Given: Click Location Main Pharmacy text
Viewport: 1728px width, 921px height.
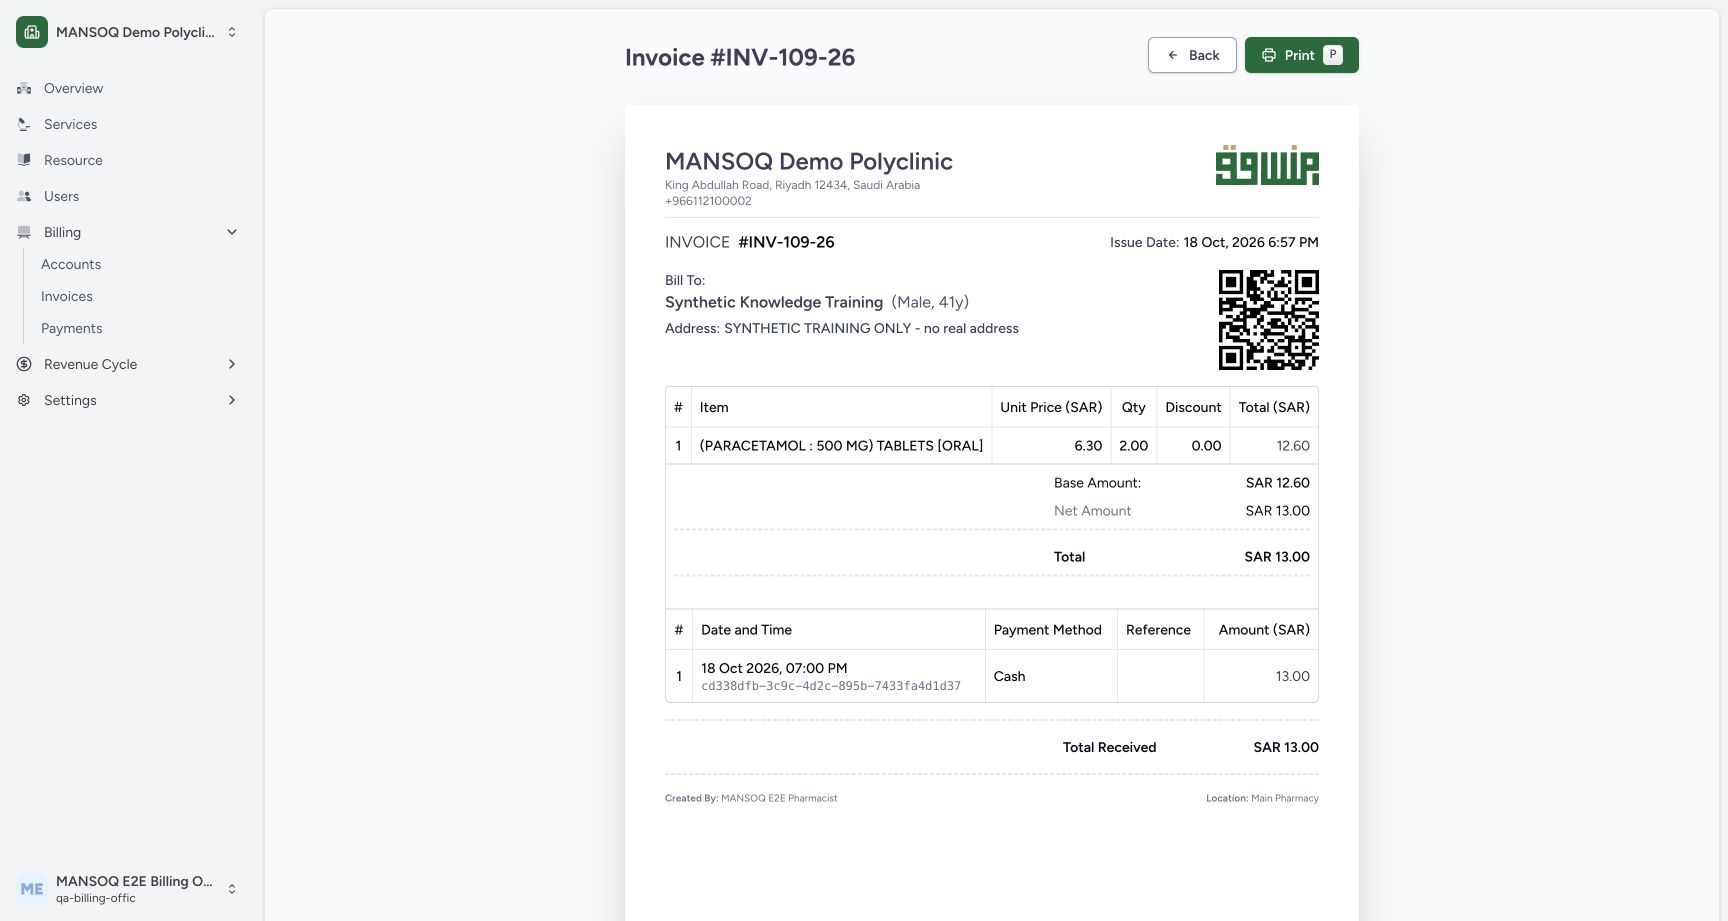Looking at the screenshot, I should pos(1262,798).
